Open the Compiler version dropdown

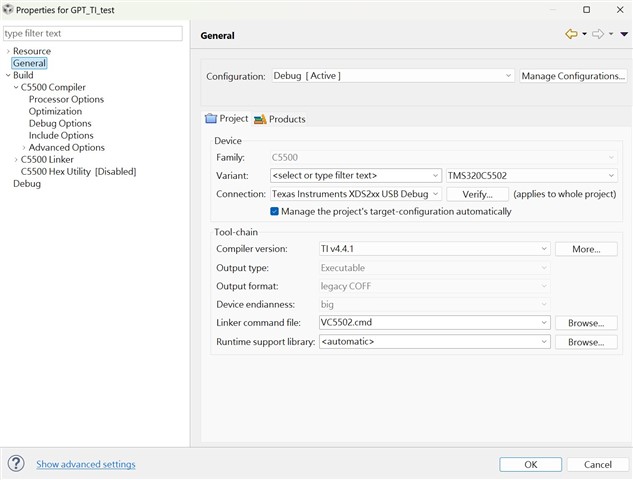point(434,249)
